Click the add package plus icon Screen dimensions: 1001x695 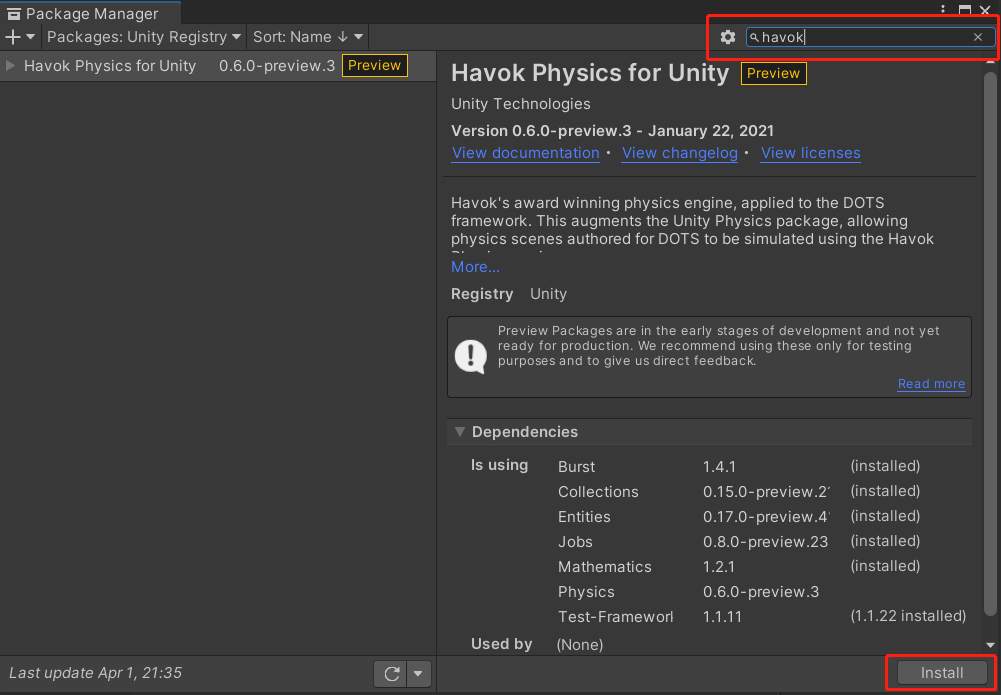coord(13,37)
